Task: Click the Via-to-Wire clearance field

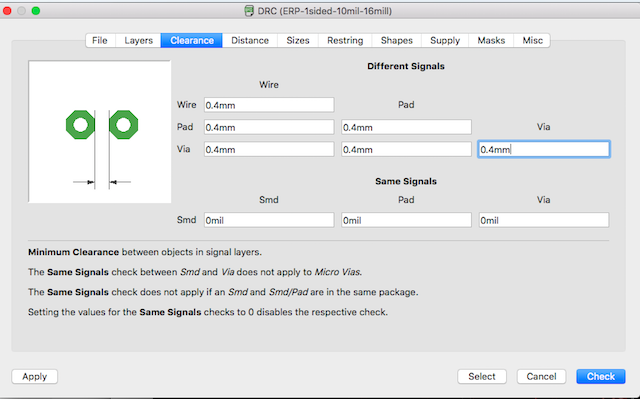Action: point(269,149)
